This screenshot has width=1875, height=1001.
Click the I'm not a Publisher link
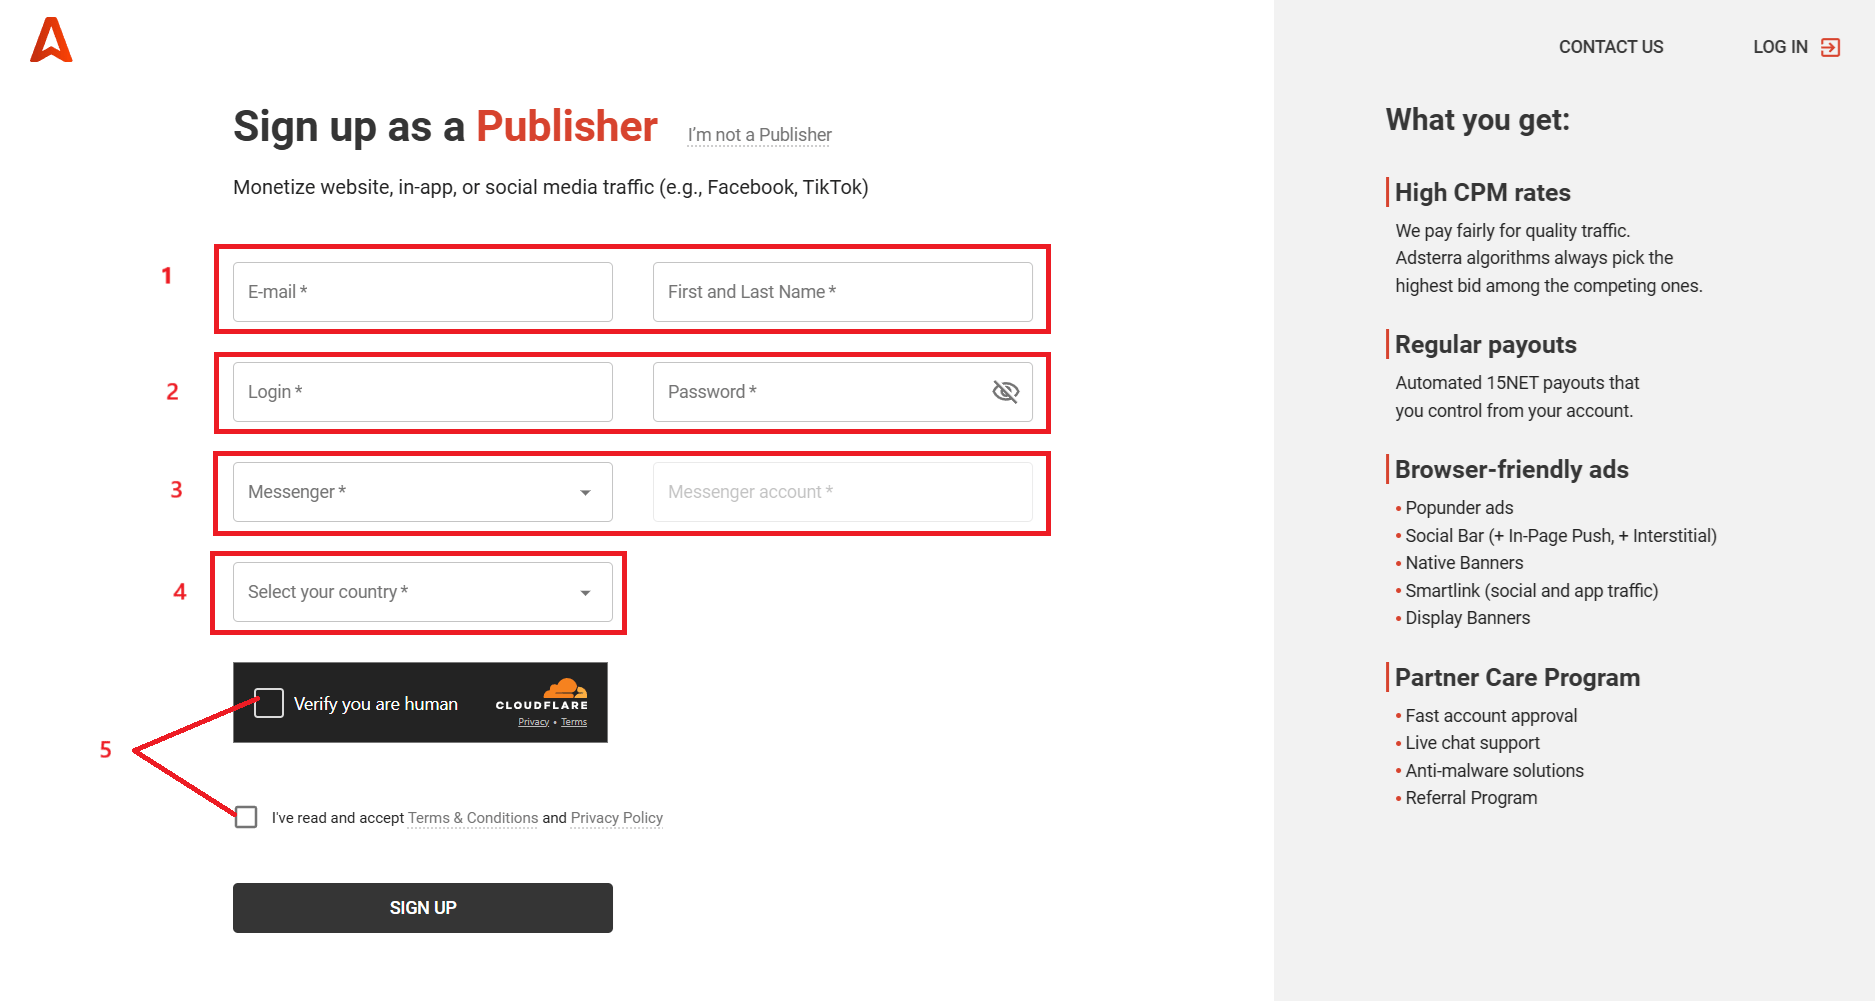click(758, 134)
